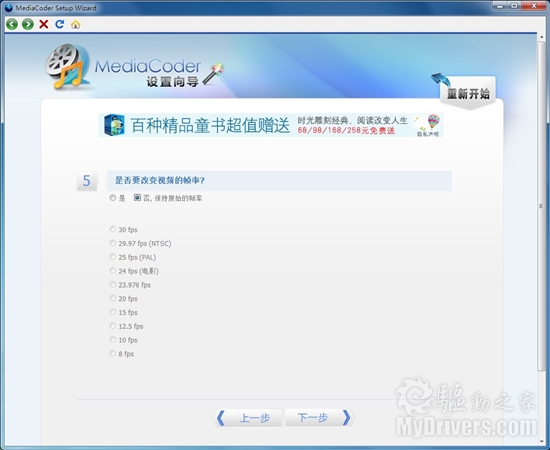
Task: Open the Home page icon
Action: pos(75,24)
